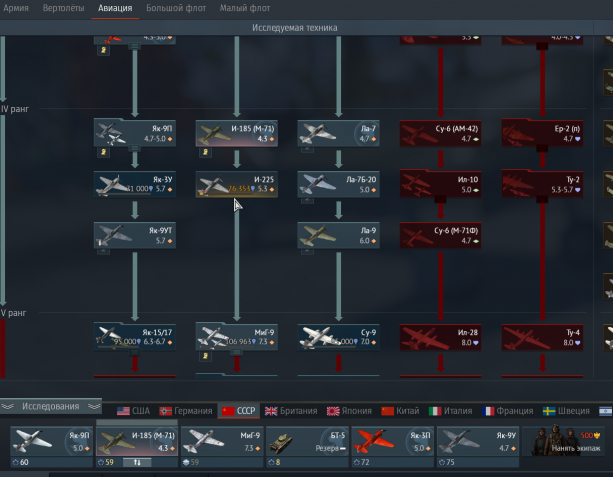Select the Як-15/17 jet card

[135, 337]
